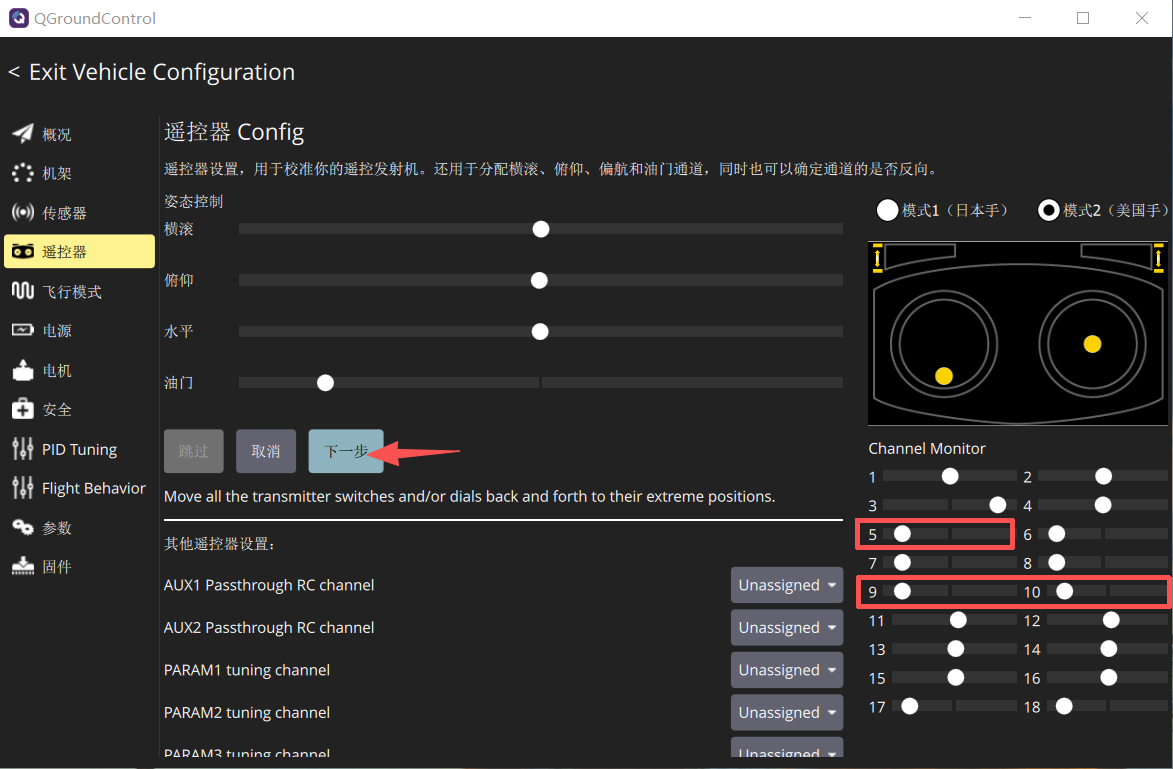Click the QGroundControl app logo

(19, 18)
